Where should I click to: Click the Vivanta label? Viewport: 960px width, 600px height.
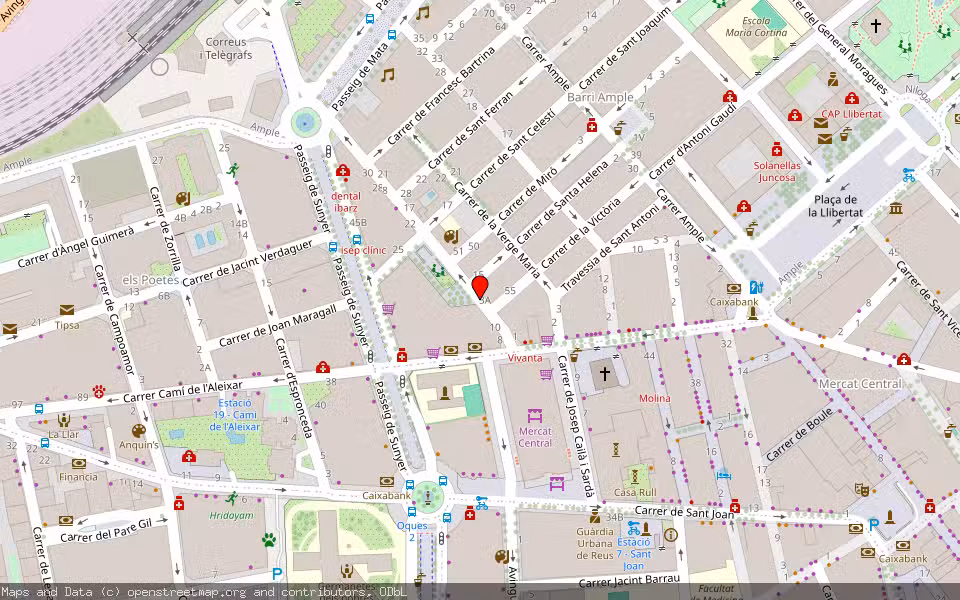525,358
